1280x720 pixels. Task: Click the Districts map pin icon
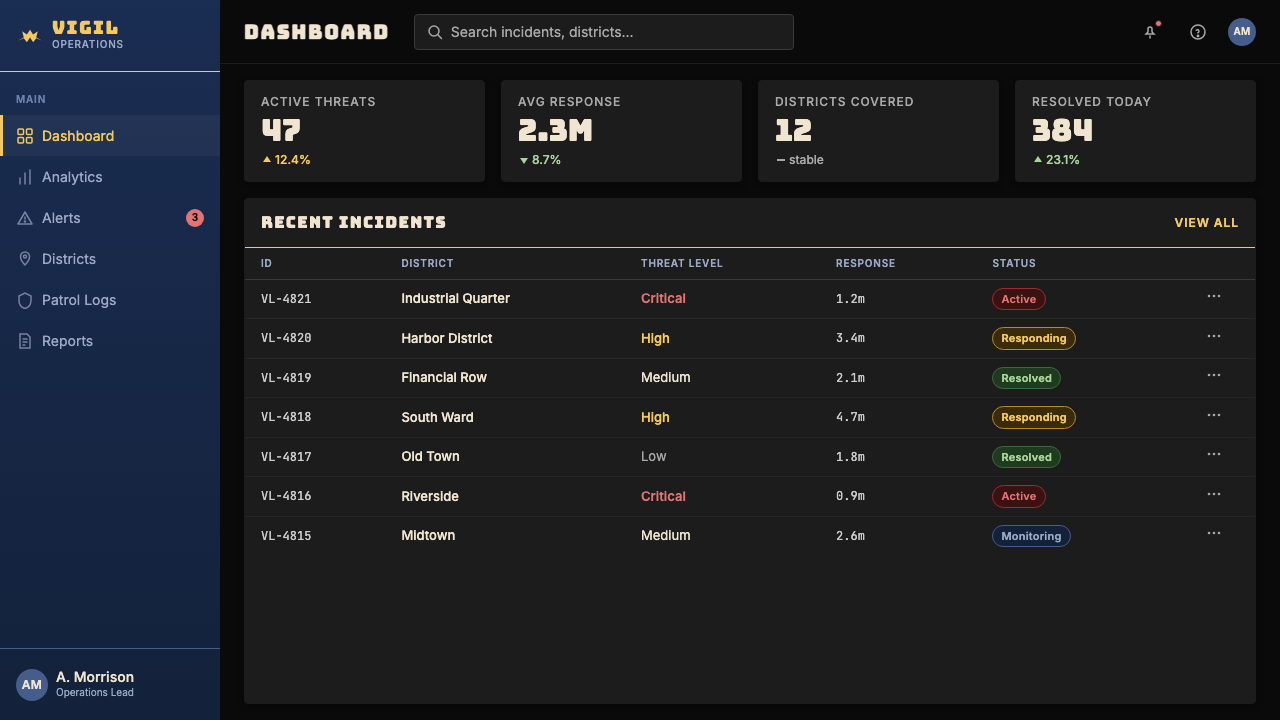25,259
